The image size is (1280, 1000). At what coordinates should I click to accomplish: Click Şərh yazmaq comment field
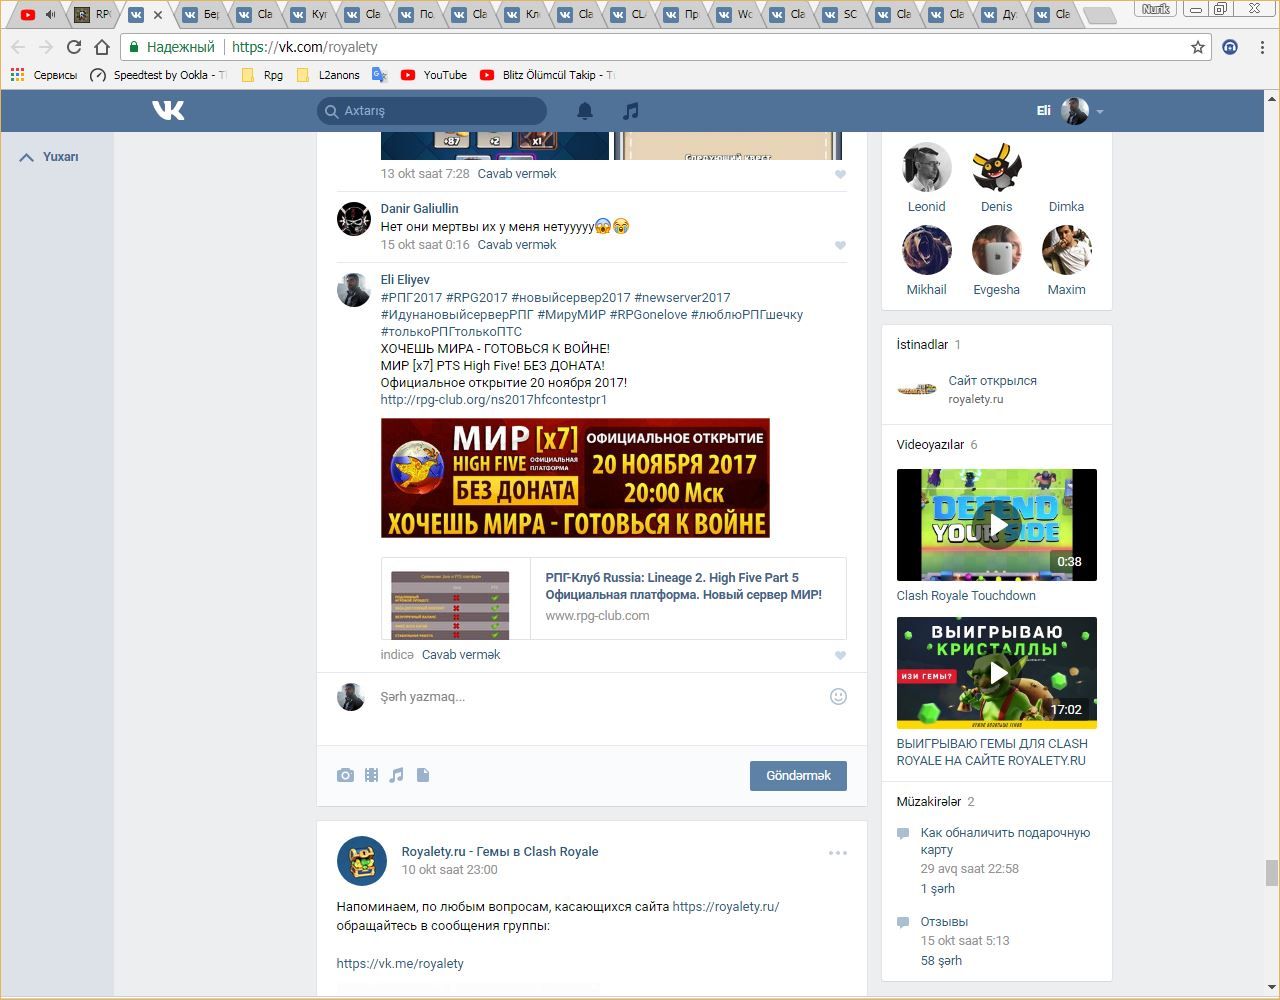[600, 697]
